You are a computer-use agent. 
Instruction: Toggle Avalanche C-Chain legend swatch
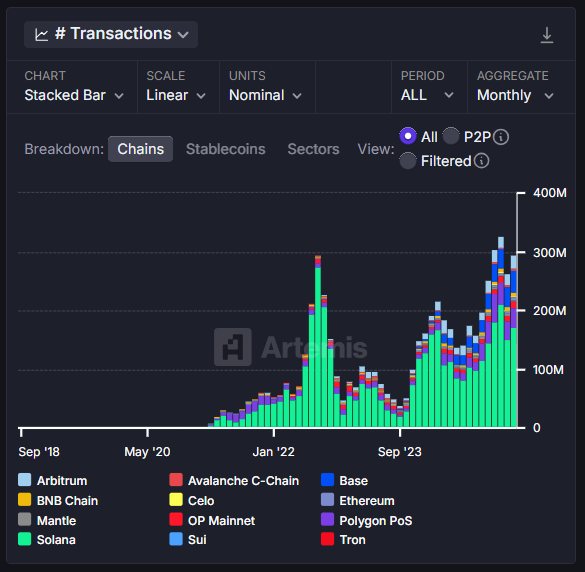pos(176,480)
